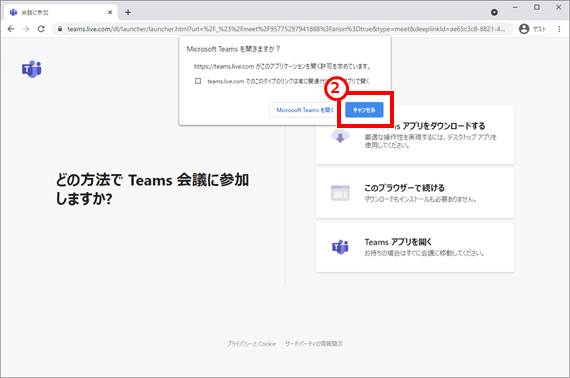Click the padlock icon in the address bar
Screen dimensions: 570x378
click(x=60, y=29)
